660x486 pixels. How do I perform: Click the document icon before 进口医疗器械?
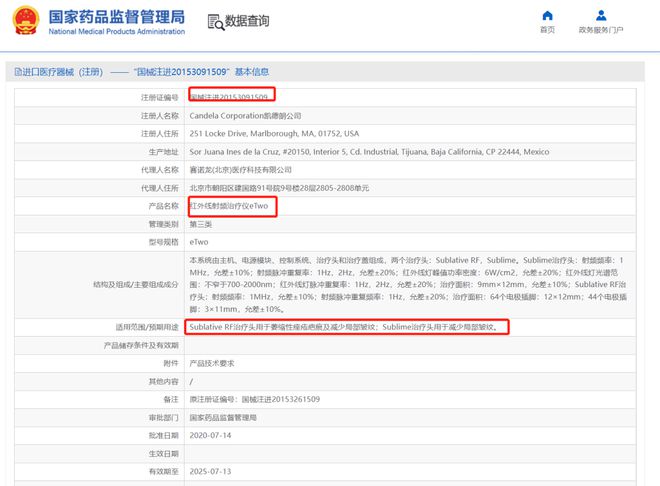(18, 72)
